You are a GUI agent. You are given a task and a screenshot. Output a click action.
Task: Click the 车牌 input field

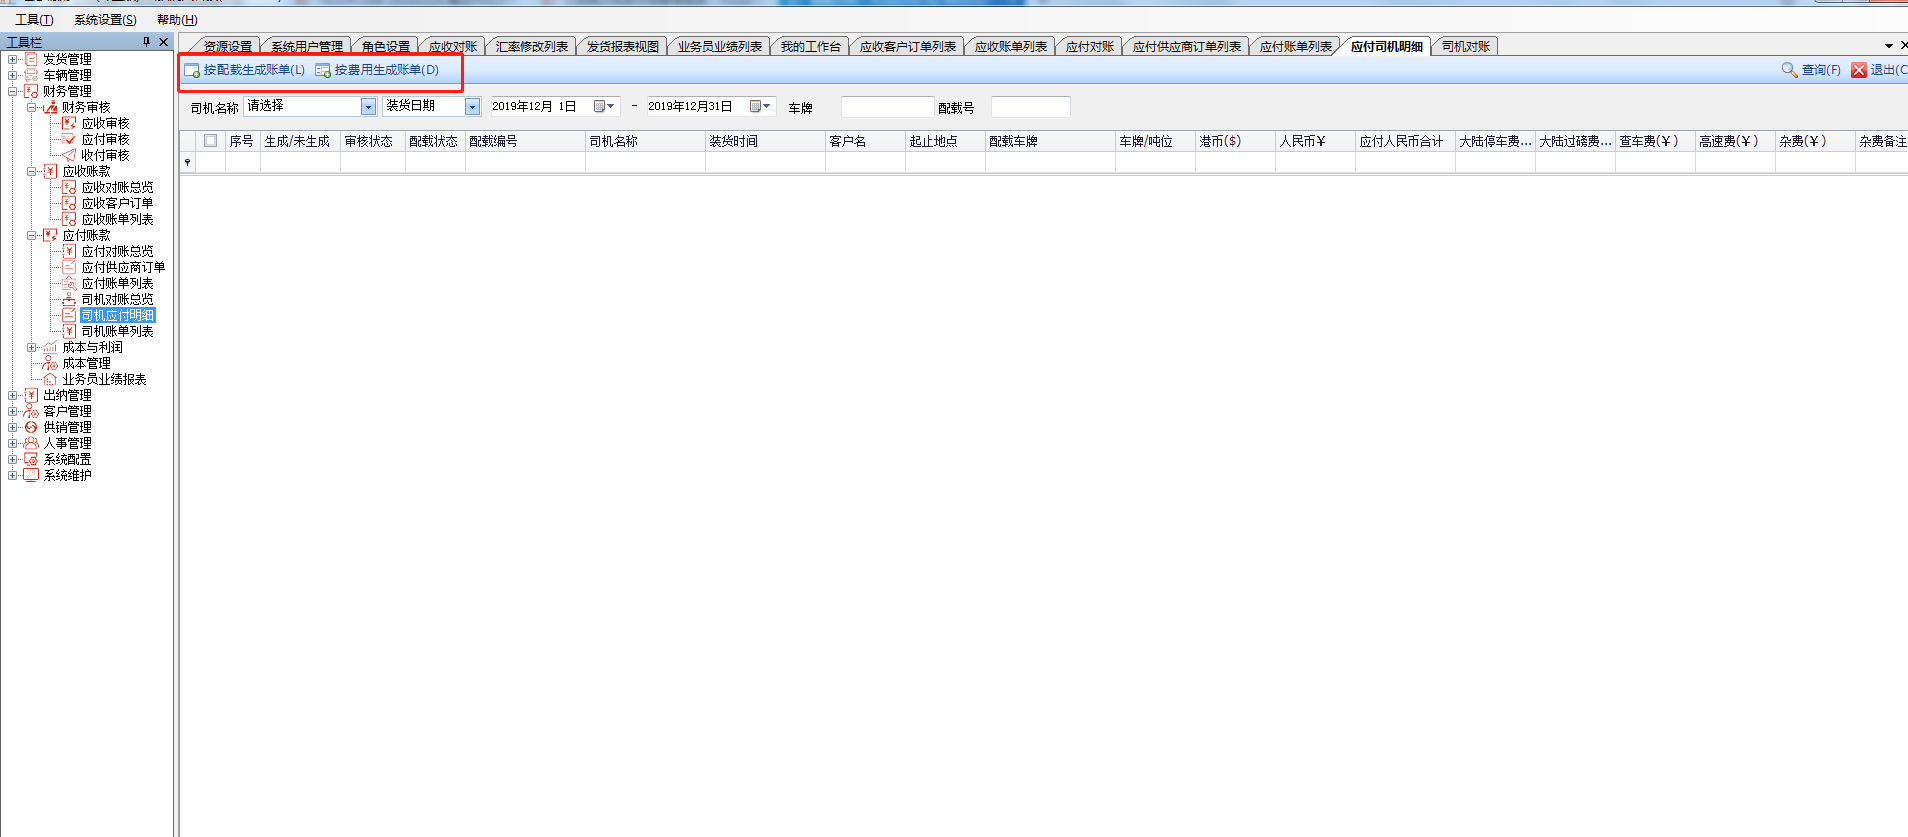pos(886,107)
